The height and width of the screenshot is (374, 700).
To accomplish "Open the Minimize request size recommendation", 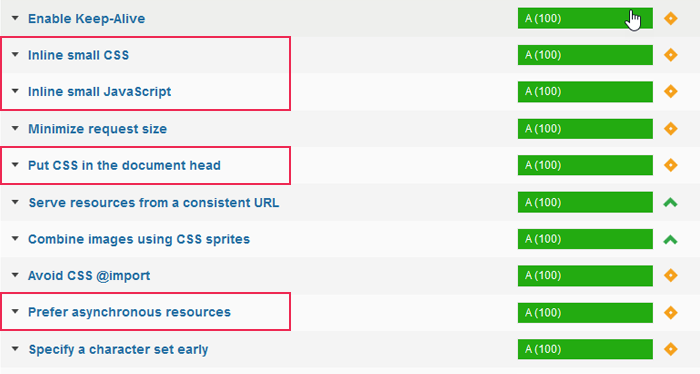I will point(97,129).
